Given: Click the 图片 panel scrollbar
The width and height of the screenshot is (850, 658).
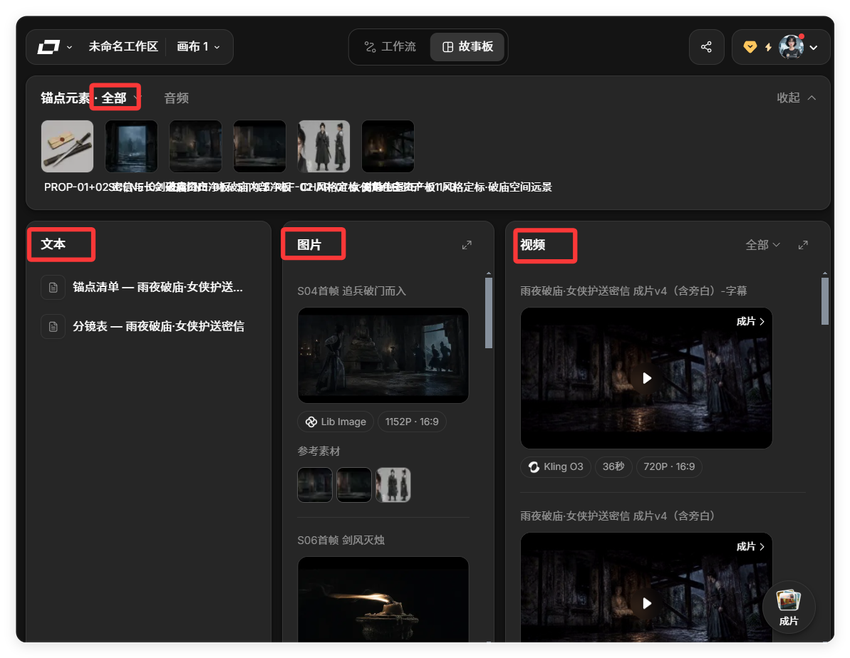Looking at the screenshot, I should pos(488,313).
